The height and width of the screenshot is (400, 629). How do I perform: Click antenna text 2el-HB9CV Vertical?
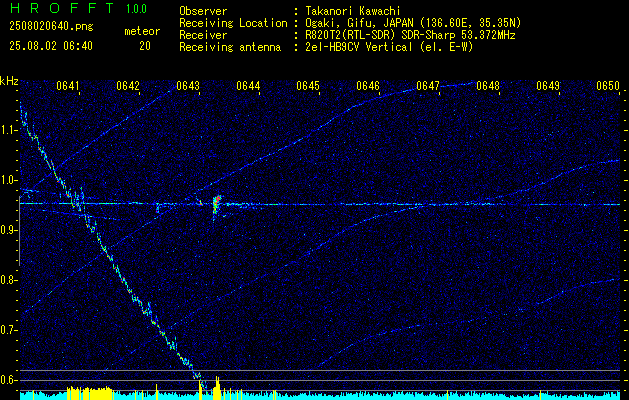357,47
